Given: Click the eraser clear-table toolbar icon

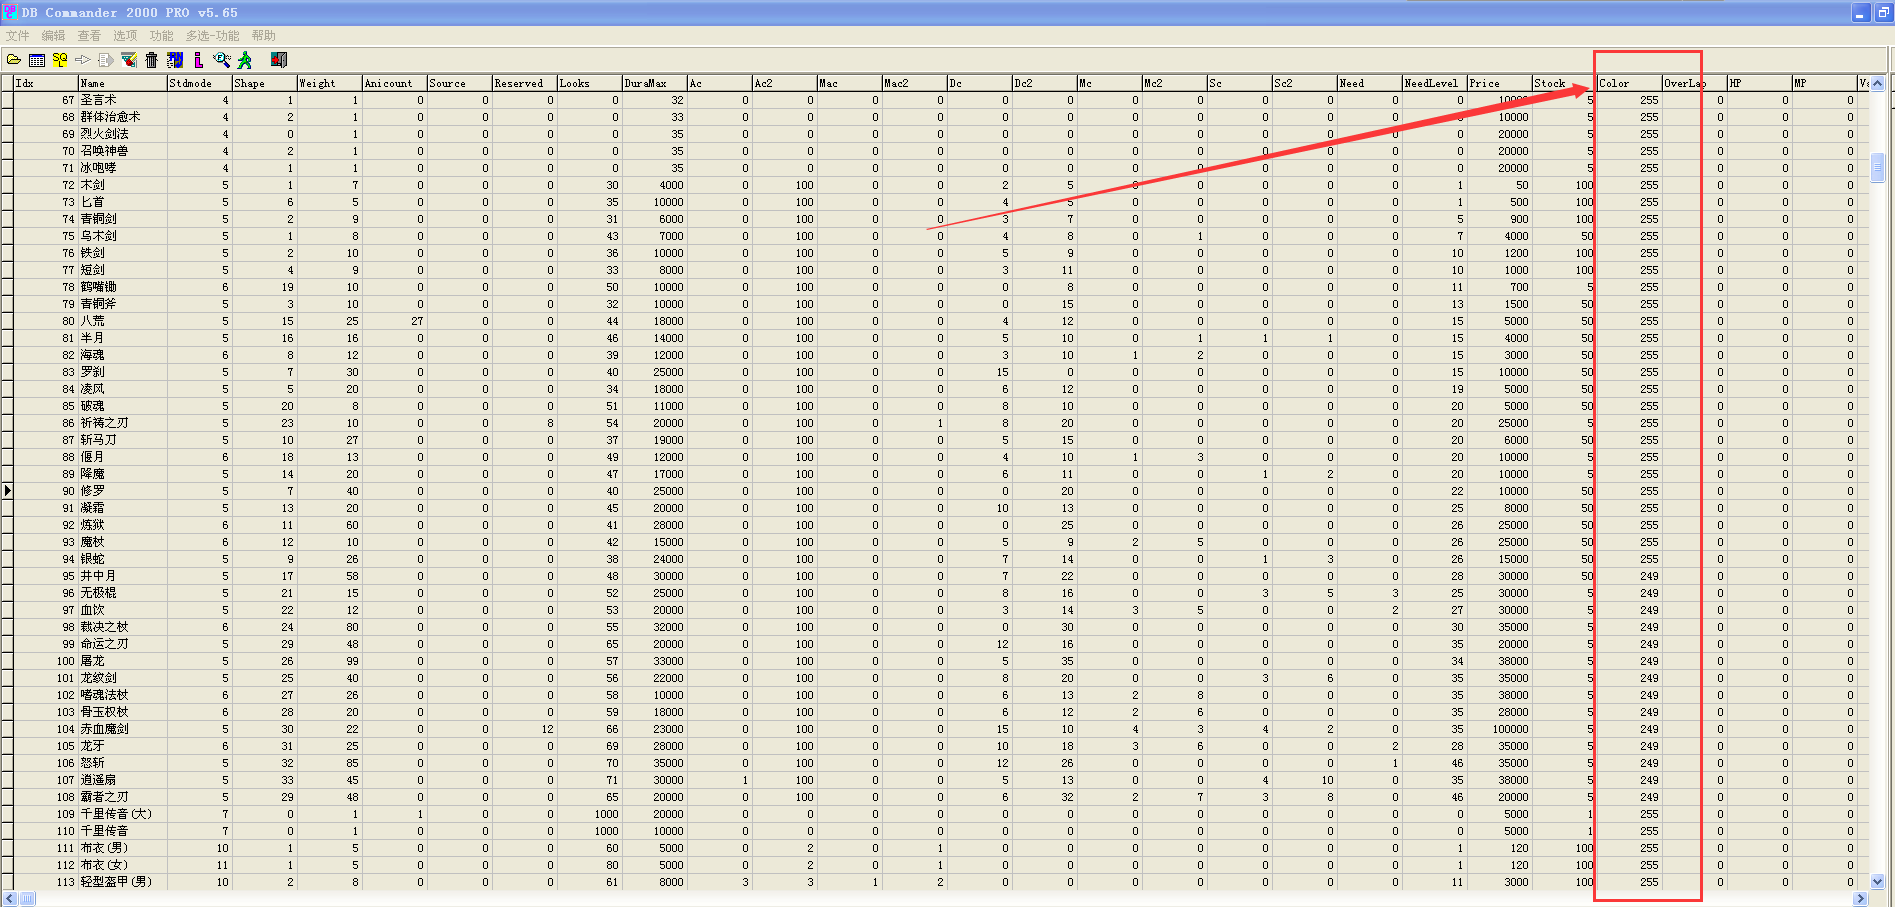Looking at the screenshot, I should pyautogui.click(x=129, y=60).
